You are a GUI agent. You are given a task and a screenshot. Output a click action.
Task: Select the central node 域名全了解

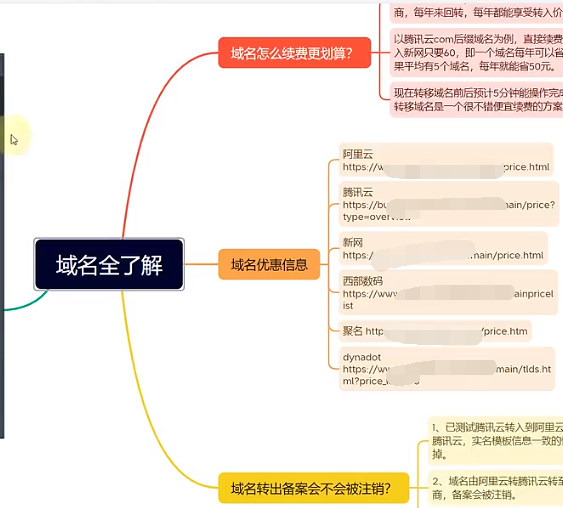pyautogui.click(x=109, y=264)
